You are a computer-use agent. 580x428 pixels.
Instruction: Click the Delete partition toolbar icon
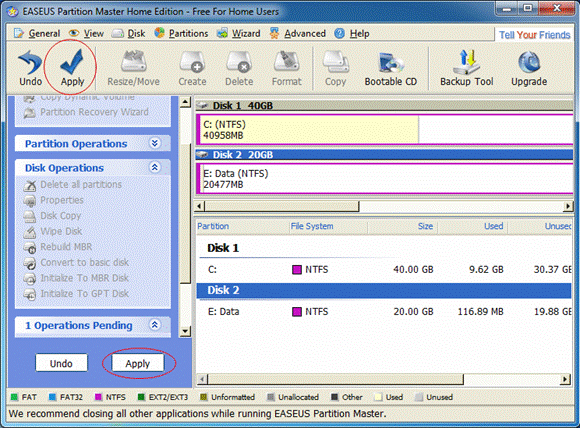pos(239,68)
